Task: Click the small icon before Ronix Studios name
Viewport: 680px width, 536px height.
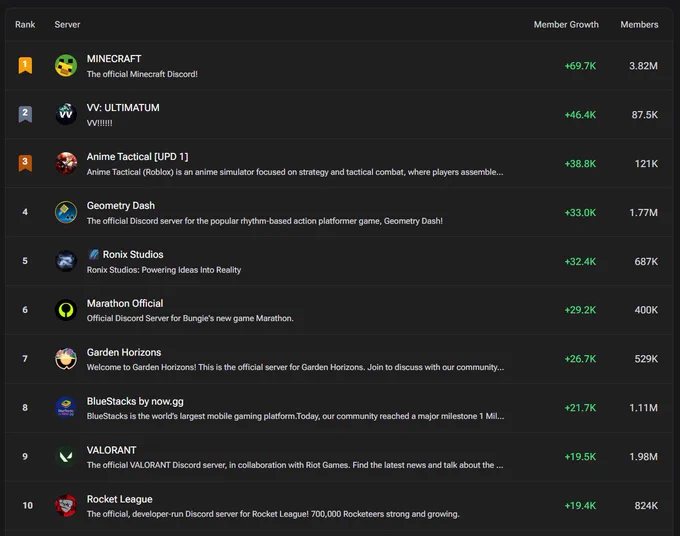Action: pos(93,255)
